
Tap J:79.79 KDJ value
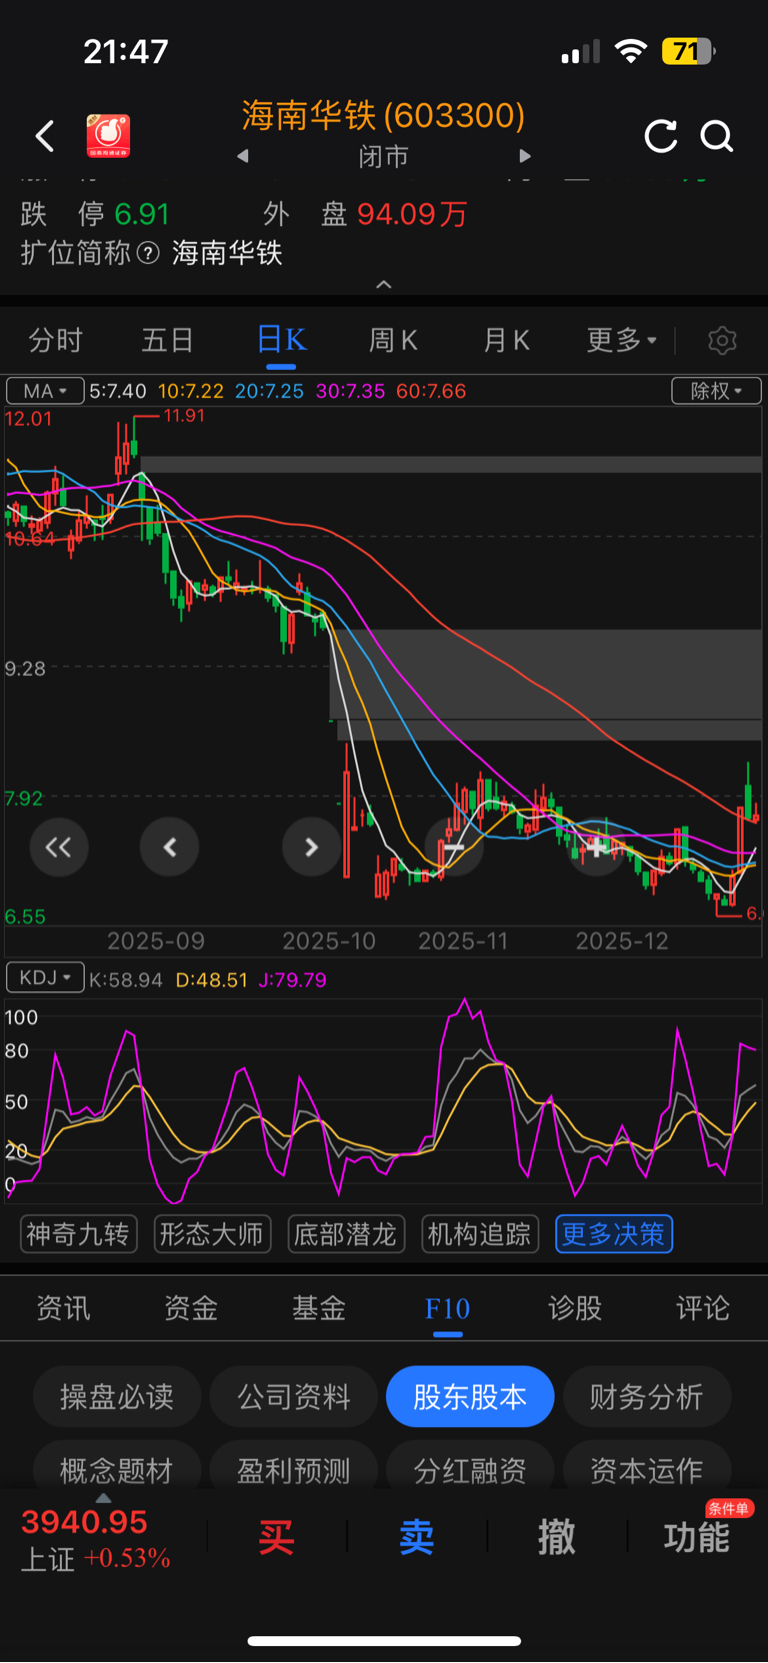coord(292,980)
